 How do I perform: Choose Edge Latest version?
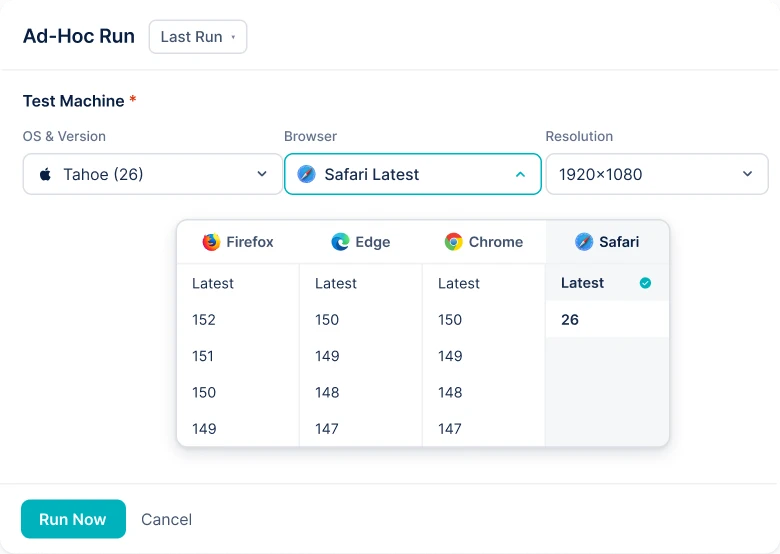point(361,283)
